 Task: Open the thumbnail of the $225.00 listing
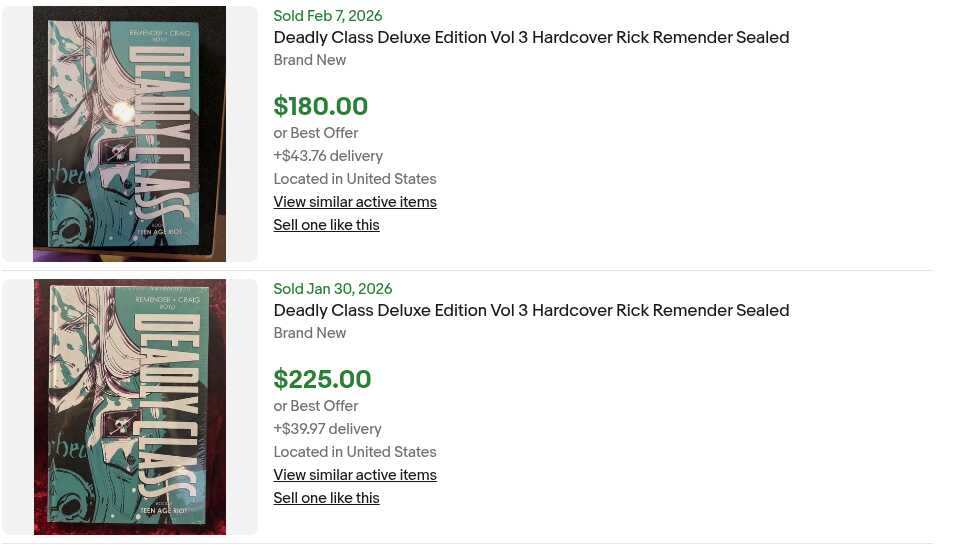tap(129, 406)
